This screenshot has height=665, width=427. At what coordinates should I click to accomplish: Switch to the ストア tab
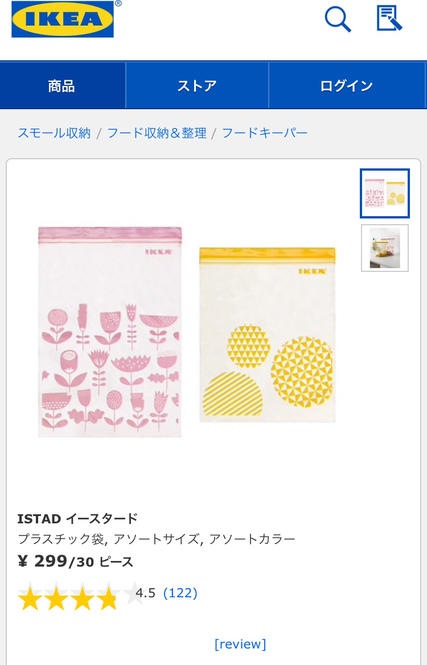tap(197, 86)
